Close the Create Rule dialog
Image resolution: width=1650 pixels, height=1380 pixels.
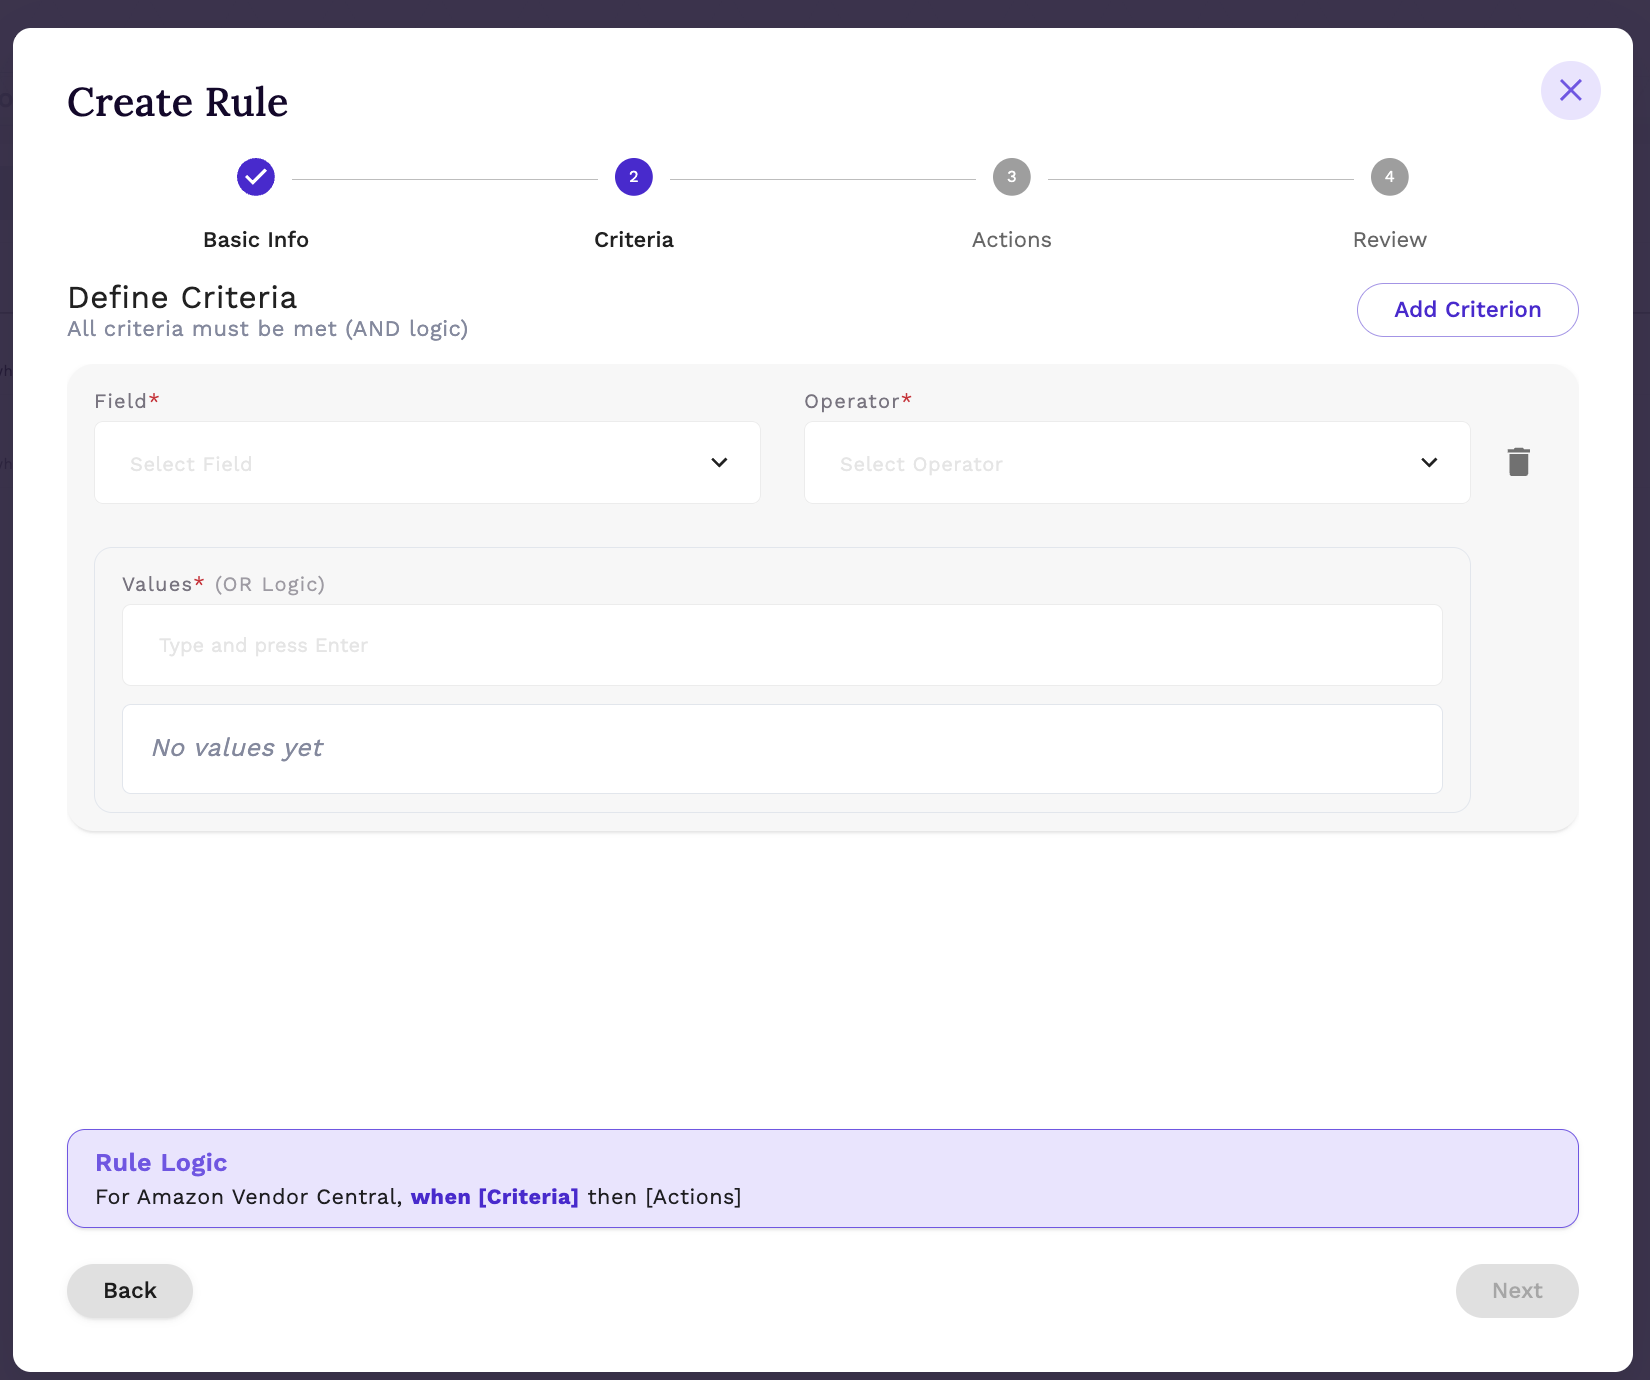[x=1570, y=90]
